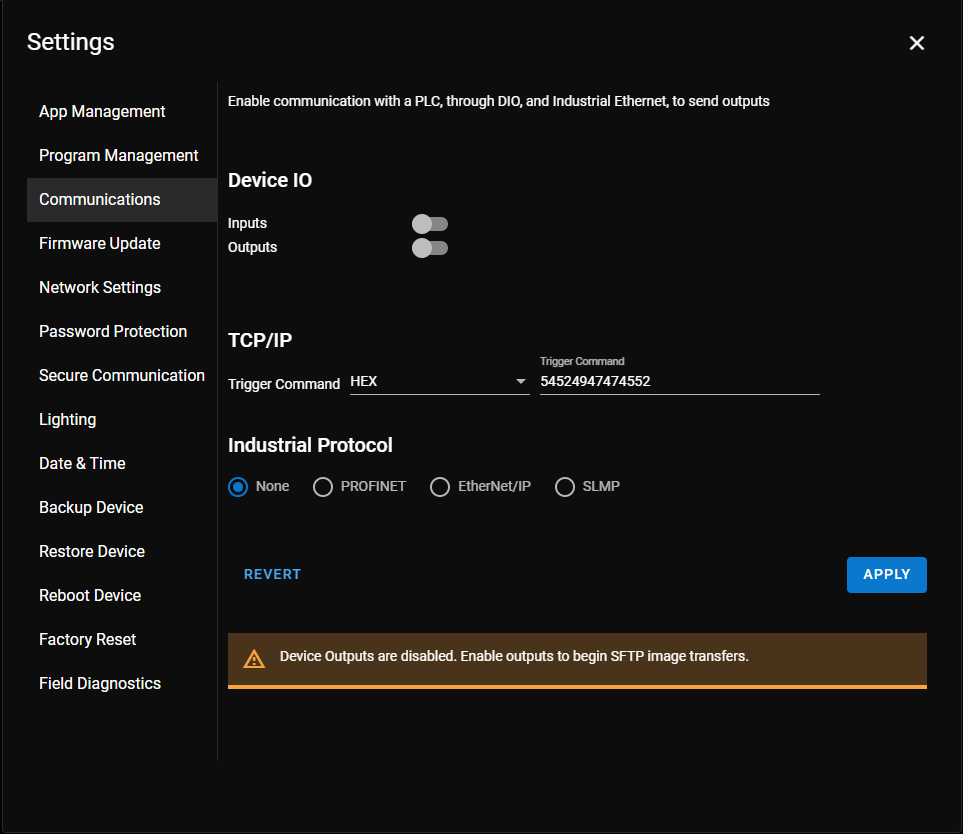963x834 pixels.
Task: Enable the Device IO Outputs switch
Action: click(429, 247)
